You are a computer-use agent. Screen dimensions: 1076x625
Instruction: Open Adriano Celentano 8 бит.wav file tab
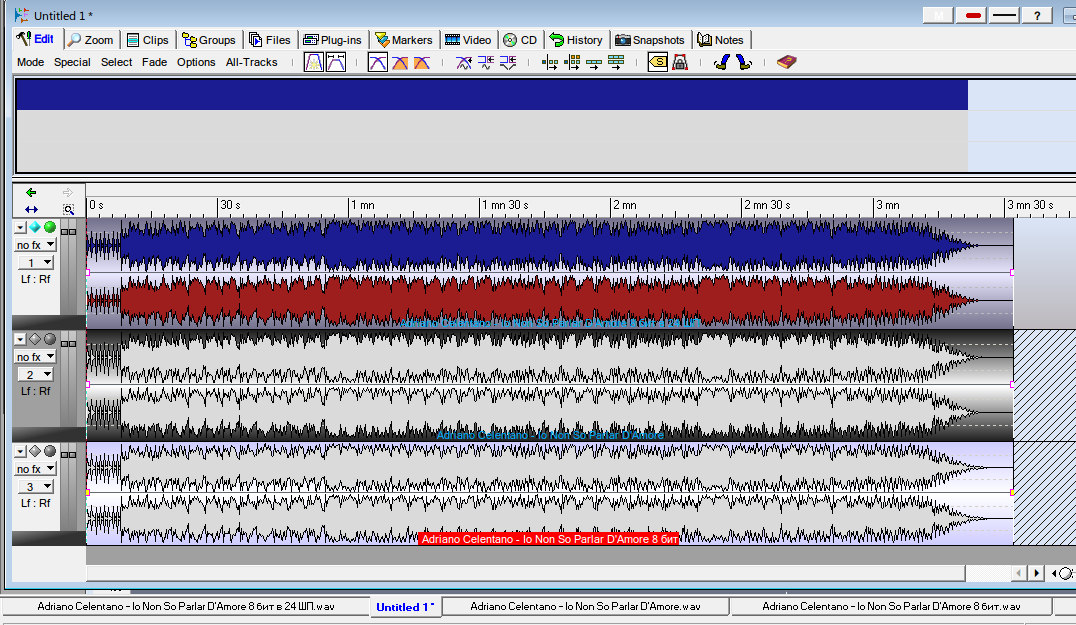click(891, 606)
